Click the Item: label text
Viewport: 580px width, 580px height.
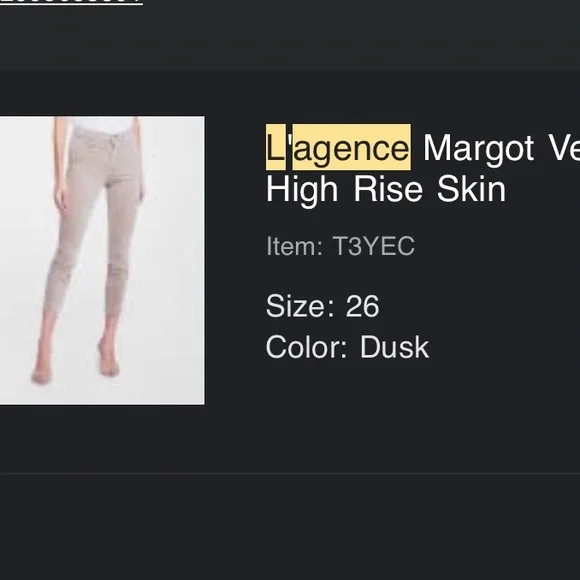click(294, 246)
